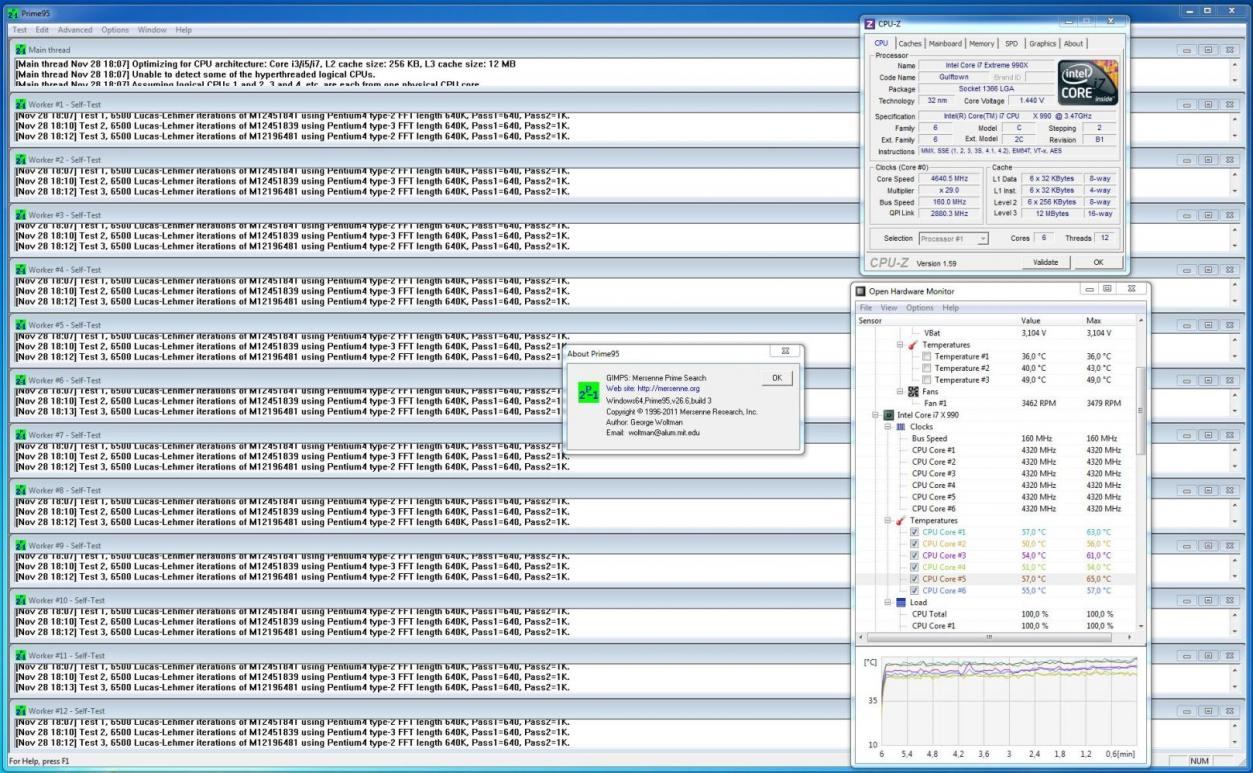Click the Worker #5 Self-Test window icon
The height and width of the screenshot is (773, 1253).
coord(21,325)
